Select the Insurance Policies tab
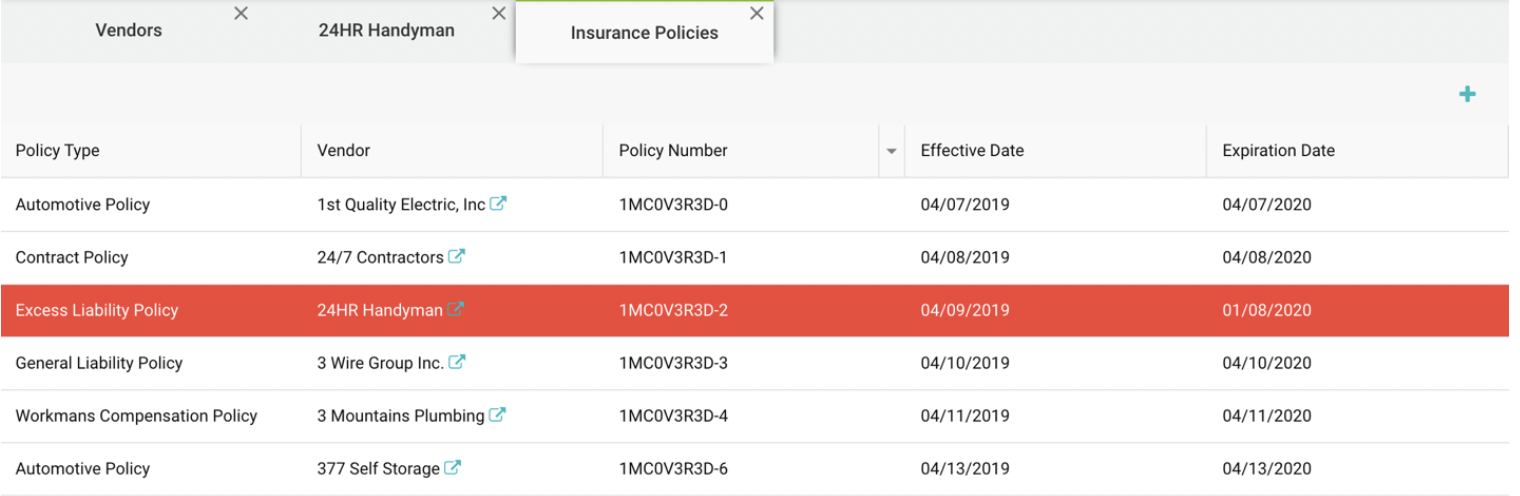This screenshot has height=496, width=1520. point(644,32)
